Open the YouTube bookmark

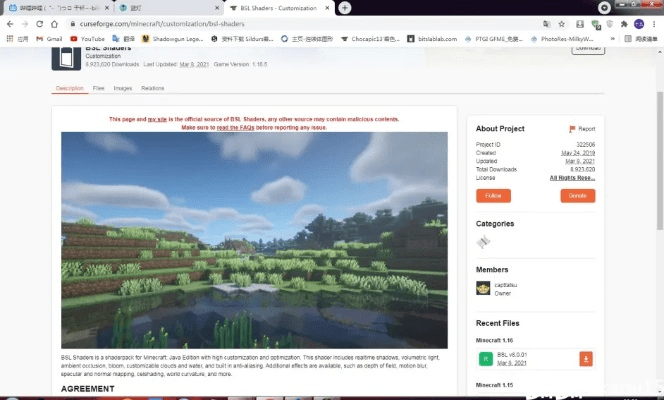(x=91, y=38)
